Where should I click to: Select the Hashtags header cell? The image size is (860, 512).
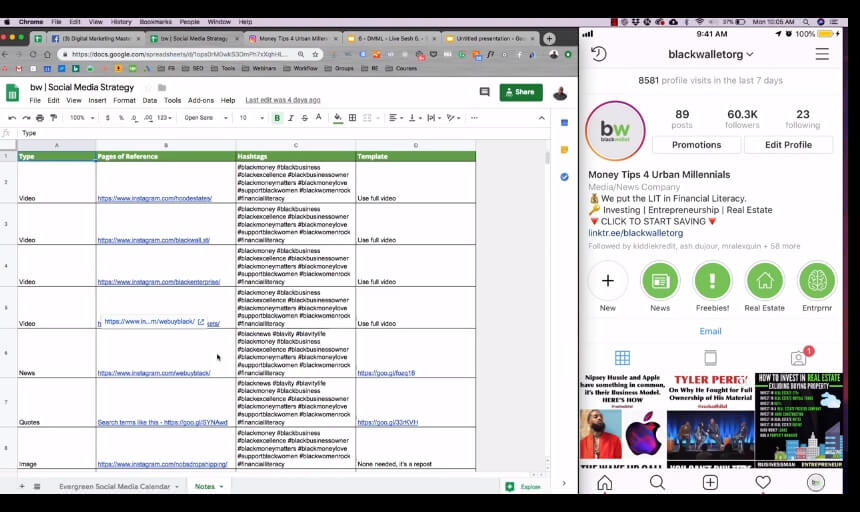tap(296, 156)
